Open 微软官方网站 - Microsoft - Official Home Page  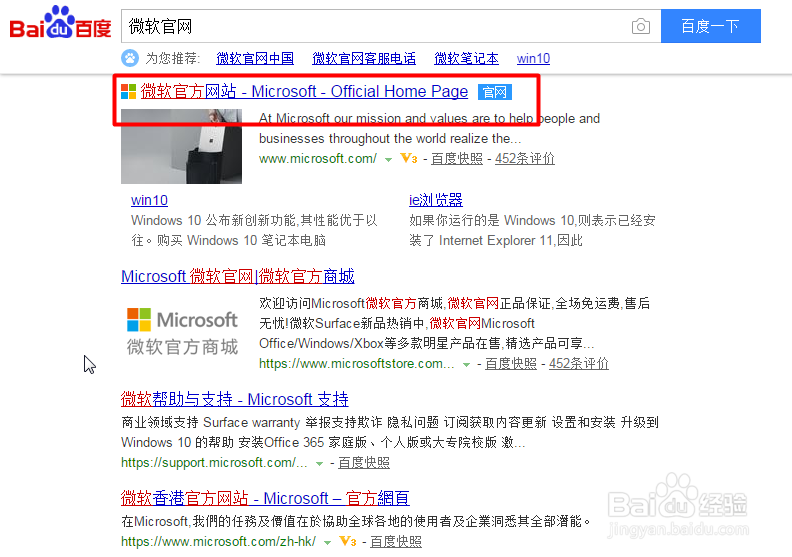304,91
